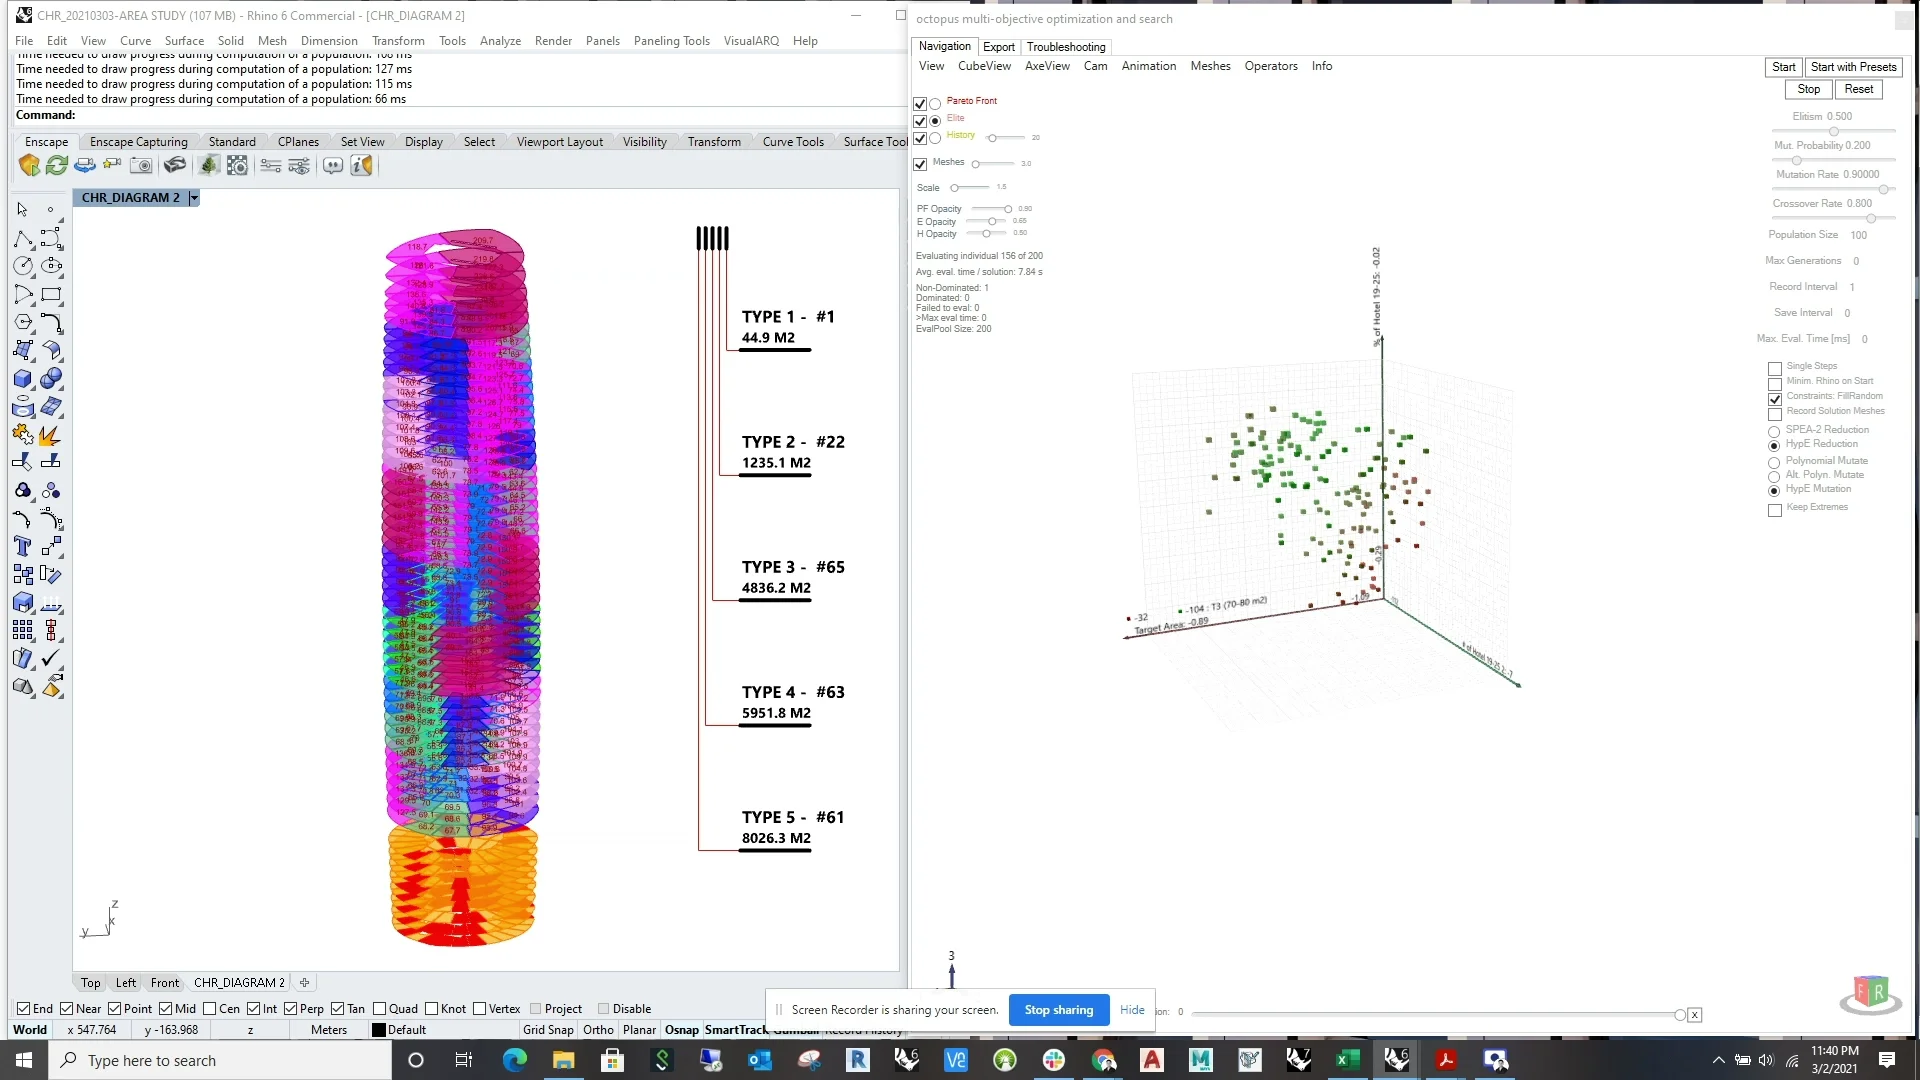Open the Enscape asset library tree icon
This screenshot has height=1080, width=1920.
(209, 166)
